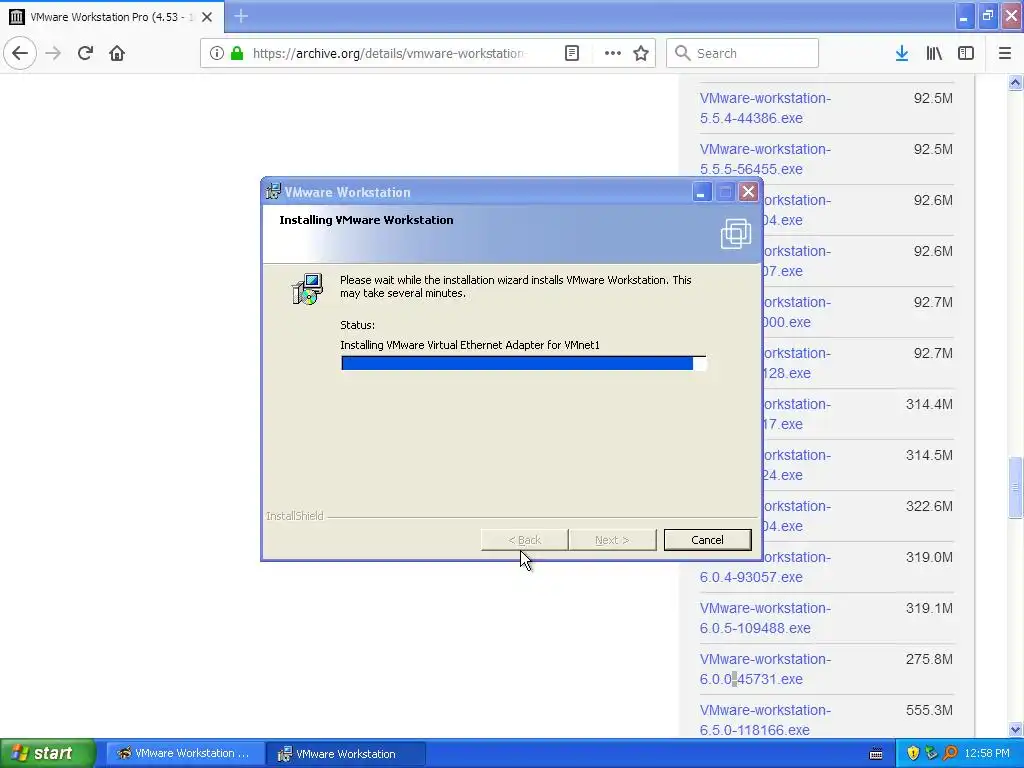Click the page scrollbar up arrow
Viewport: 1024px width, 768px height.
point(1015,82)
